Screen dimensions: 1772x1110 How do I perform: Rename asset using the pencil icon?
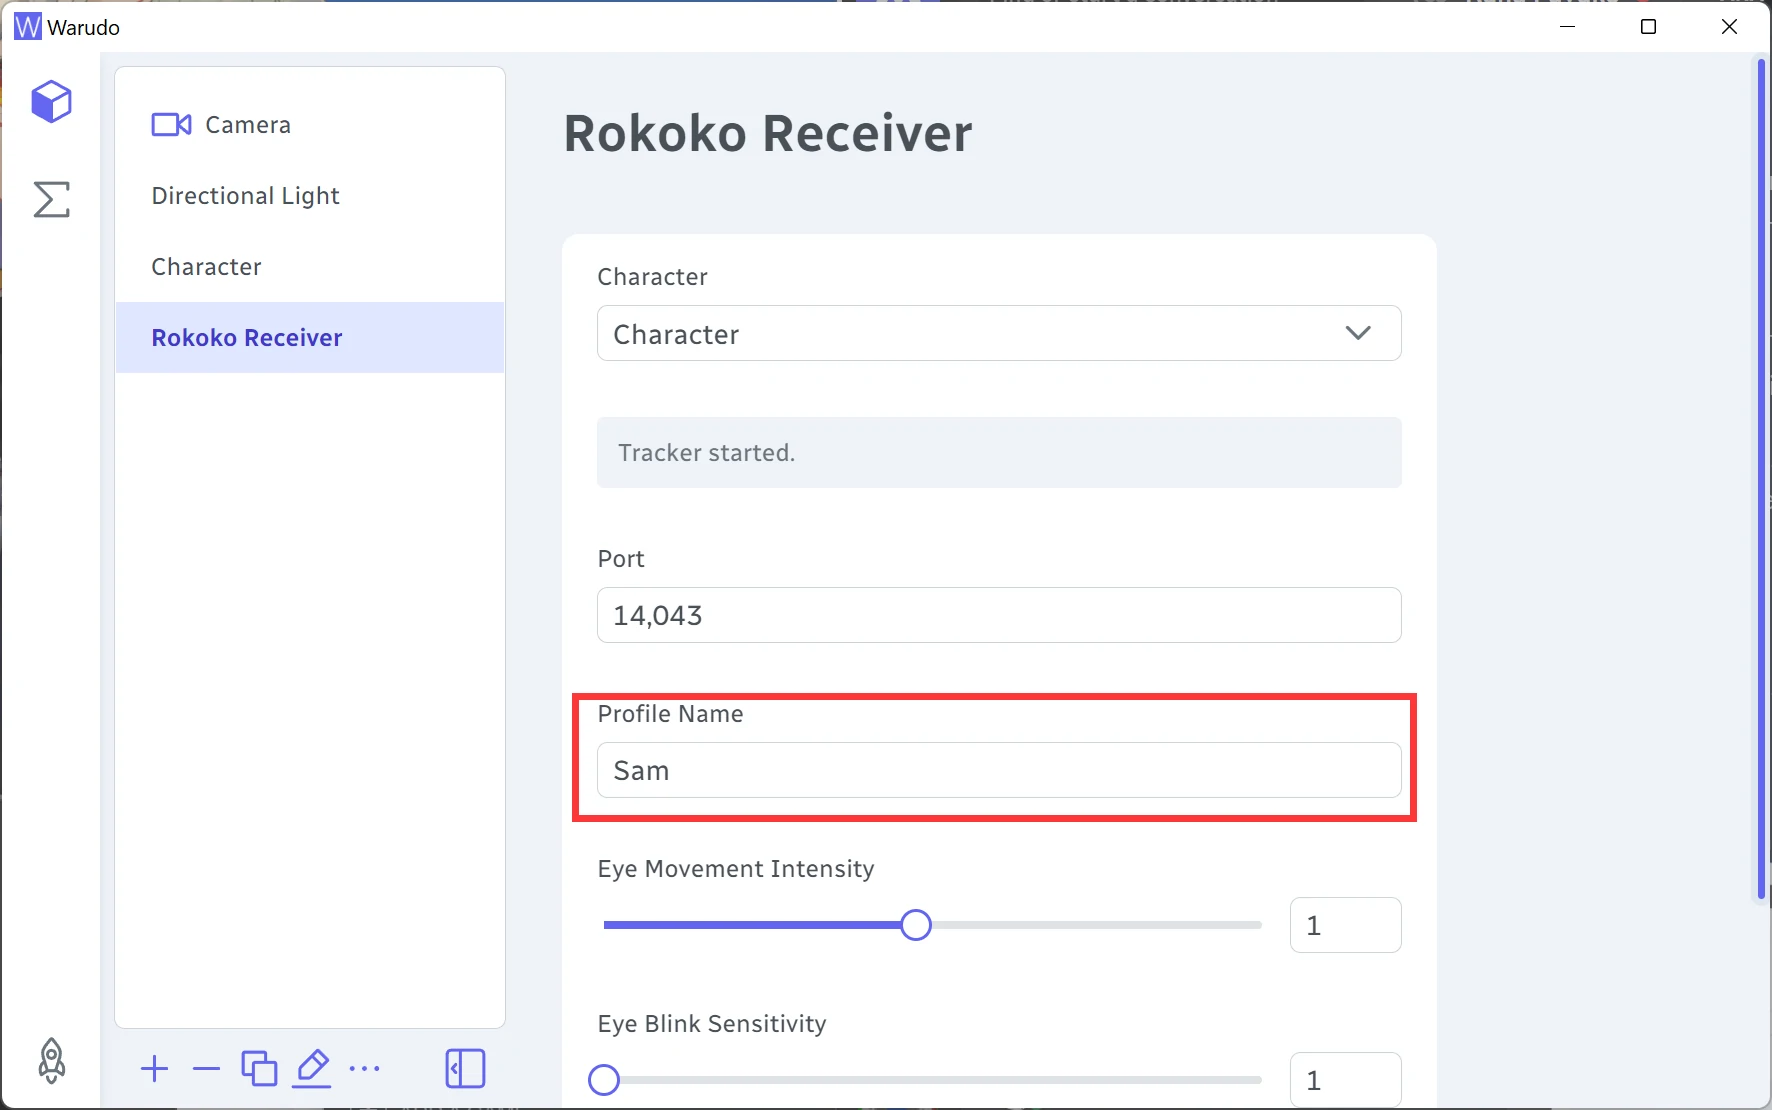tap(312, 1068)
